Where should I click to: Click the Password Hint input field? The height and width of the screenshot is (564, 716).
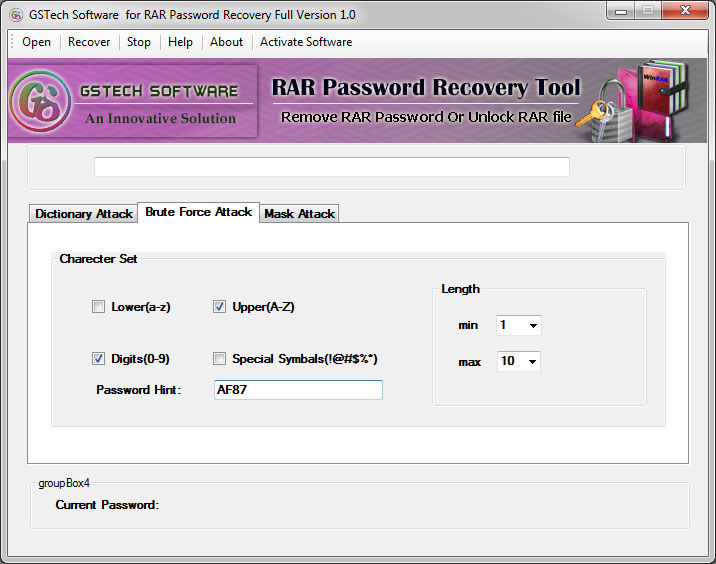(298, 390)
